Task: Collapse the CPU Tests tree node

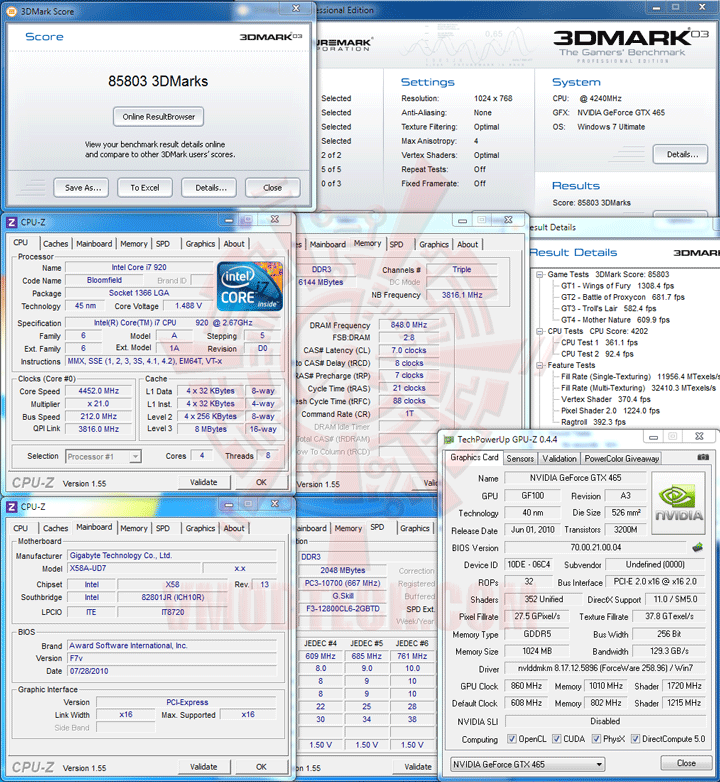Action: point(540,331)
